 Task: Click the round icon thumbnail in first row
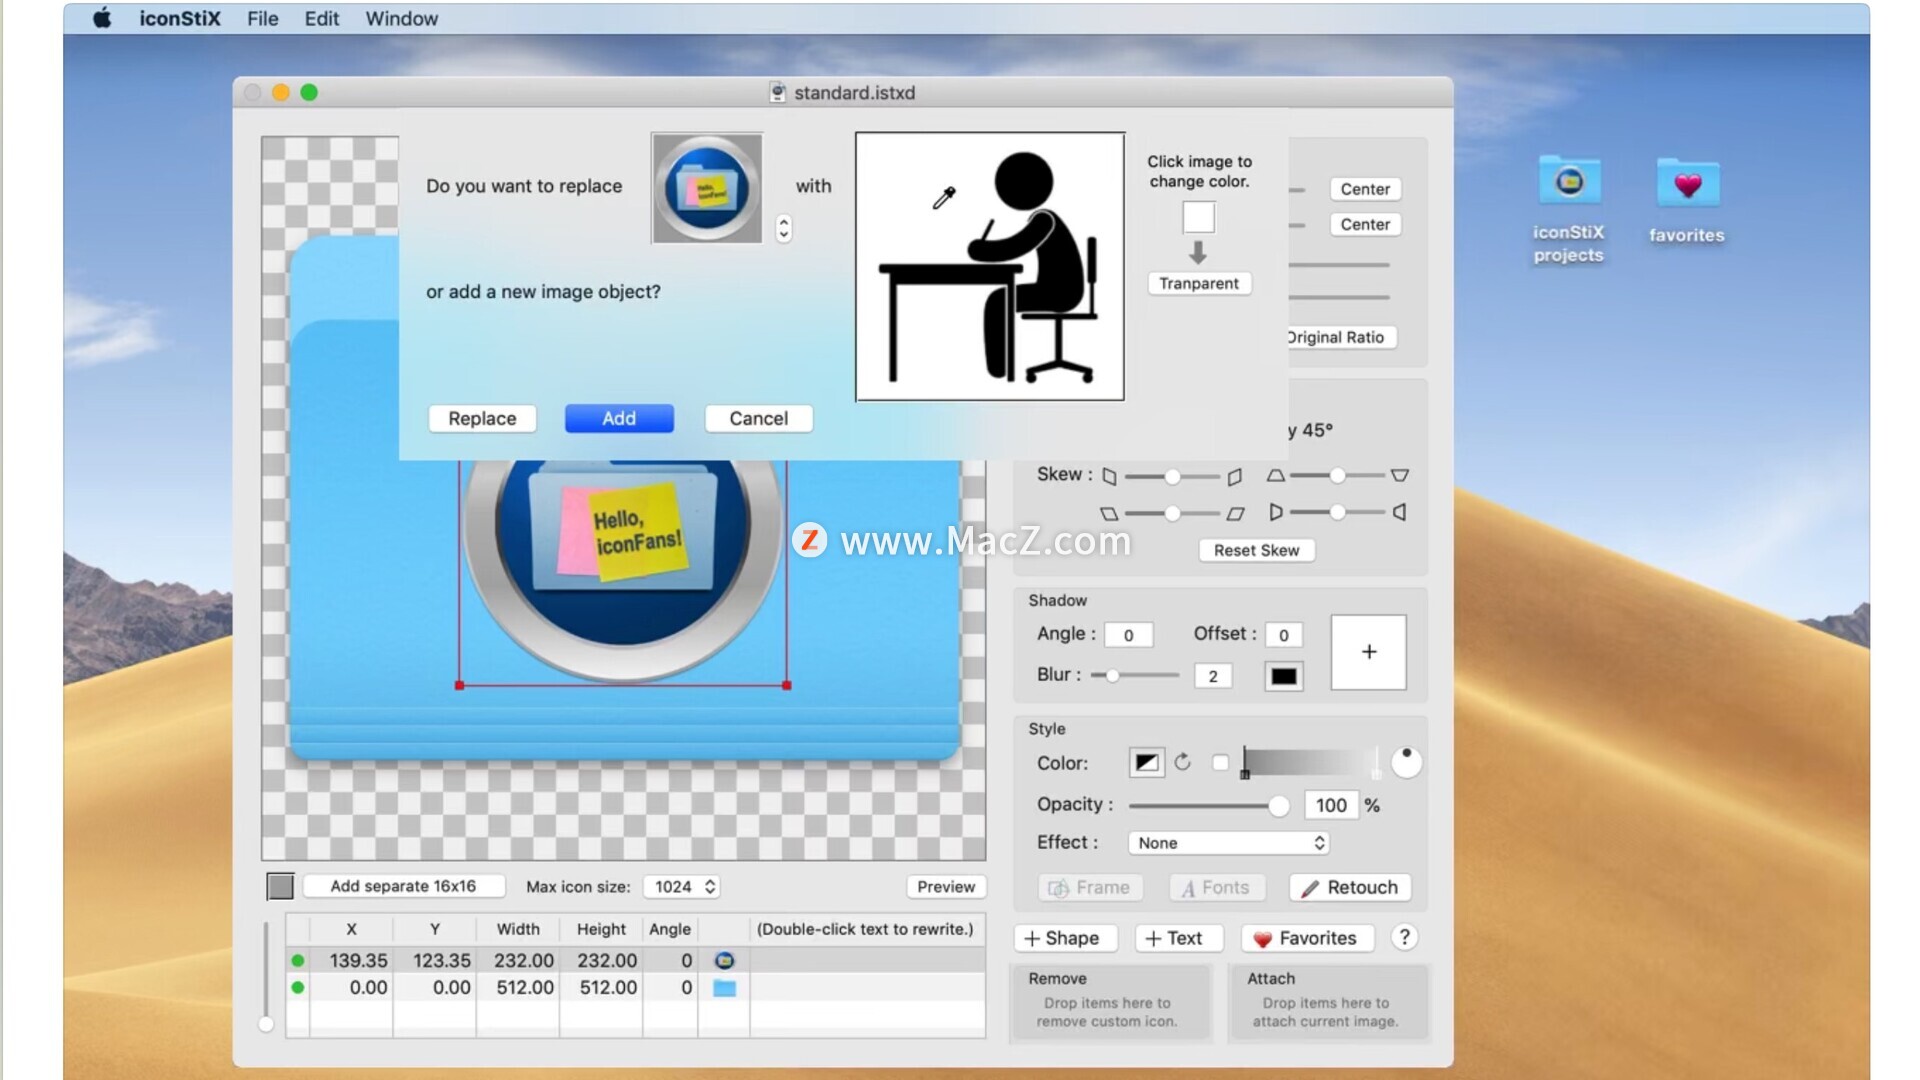tap(725, 960)
